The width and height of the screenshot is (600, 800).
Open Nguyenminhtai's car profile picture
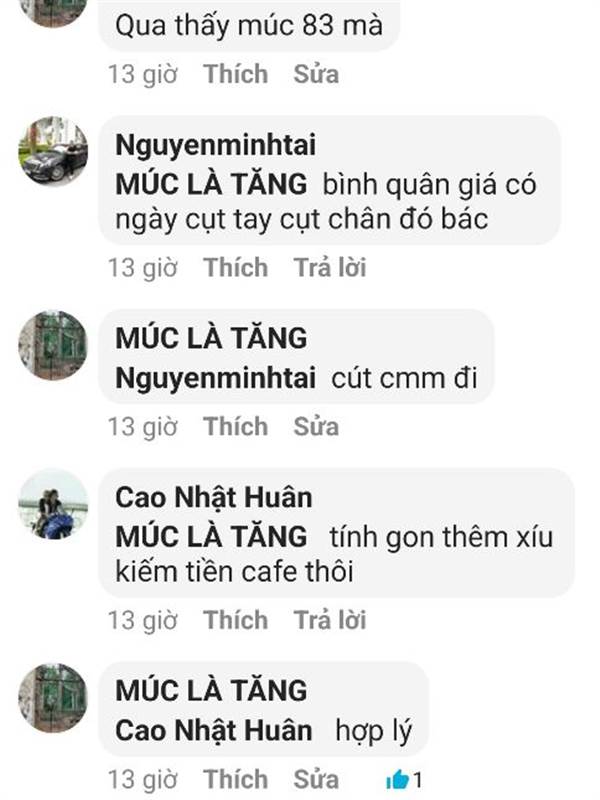click(x=53, y=152)
